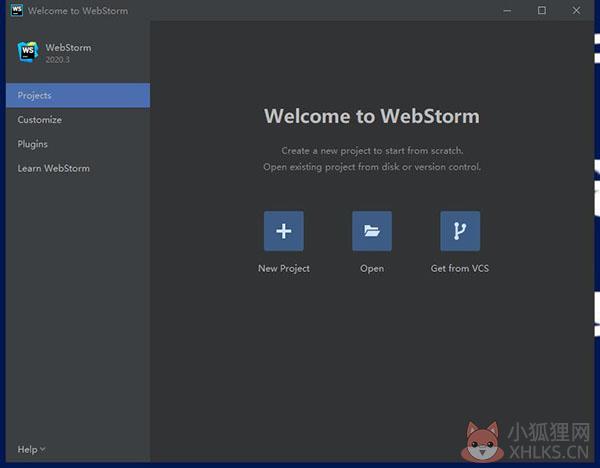Click the New Project plus icon
The height and width of the screenshot is (468, 600).
click(284, 231)
